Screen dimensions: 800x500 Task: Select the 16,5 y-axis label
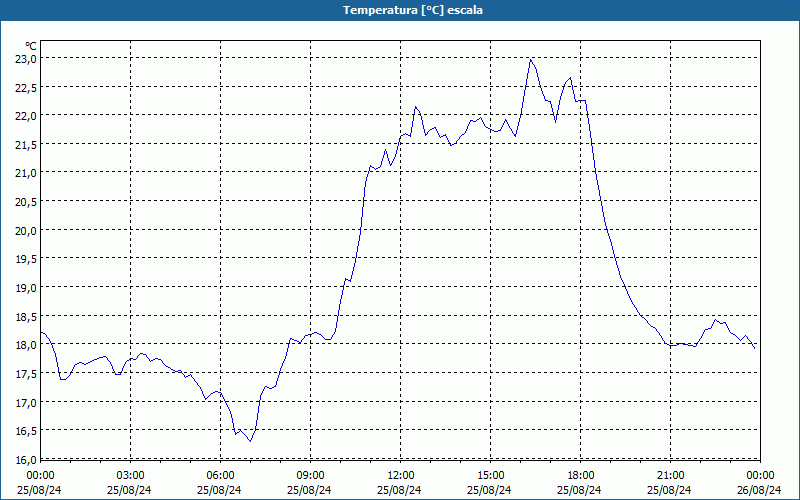click(x=26, y=431)
